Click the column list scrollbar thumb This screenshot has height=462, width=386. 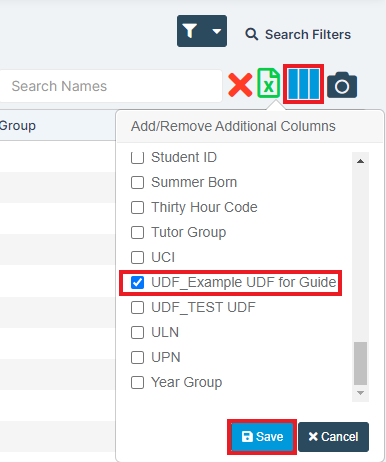(x=360, y=363)
